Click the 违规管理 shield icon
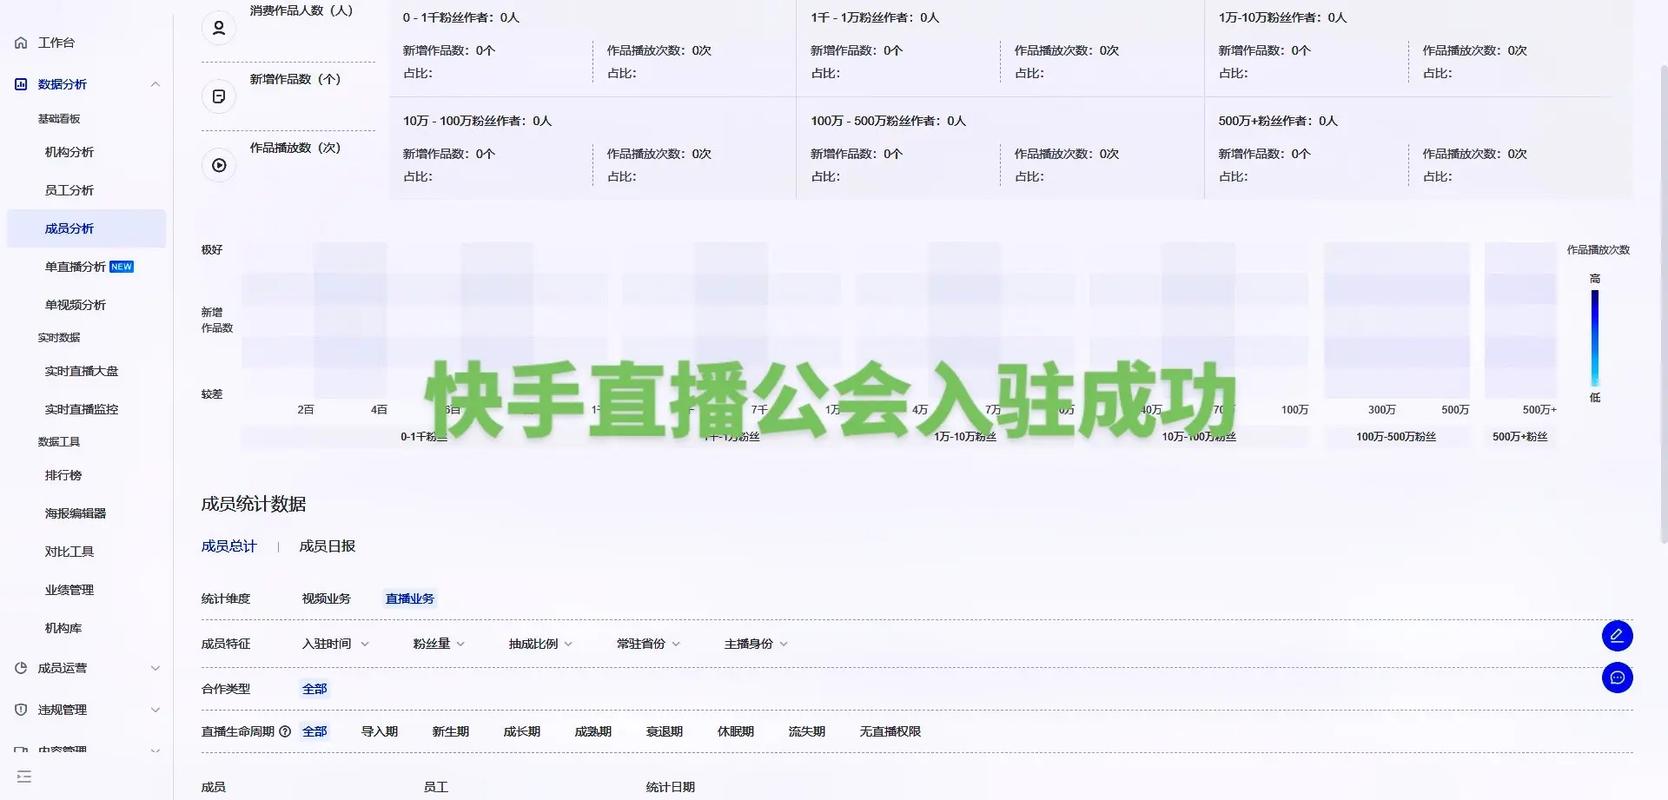This screenshot has height=800, width=1668. (21, 710)
